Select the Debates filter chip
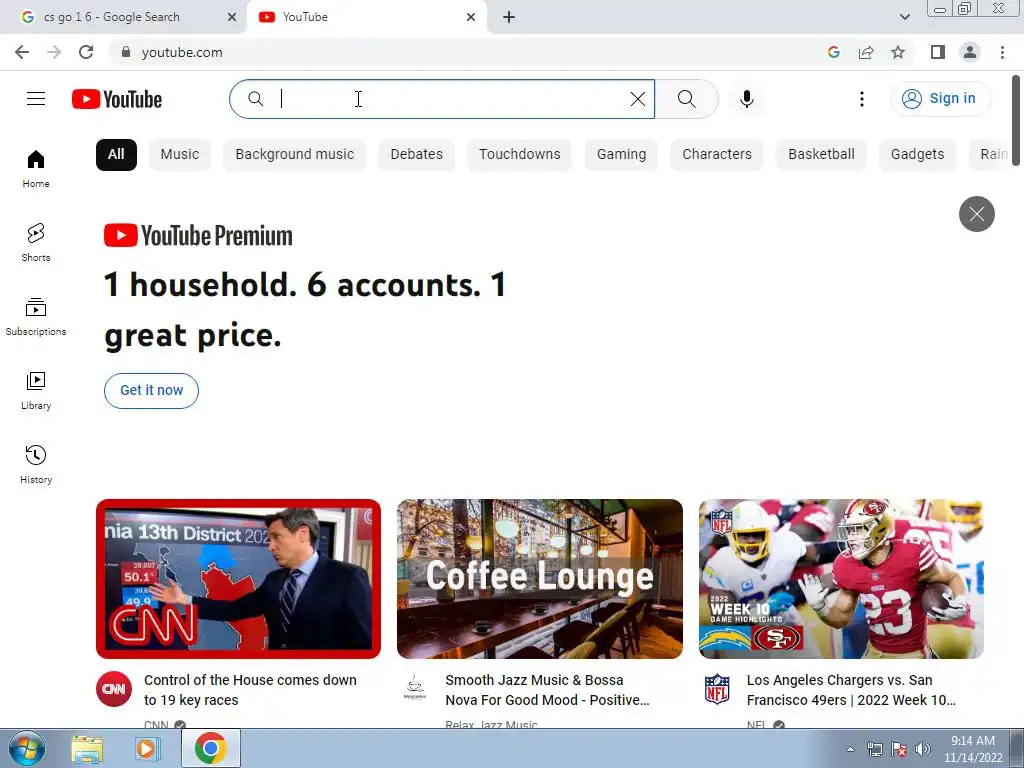The width and height of the screenshot is (1024, 768). (x=417, y=155)
